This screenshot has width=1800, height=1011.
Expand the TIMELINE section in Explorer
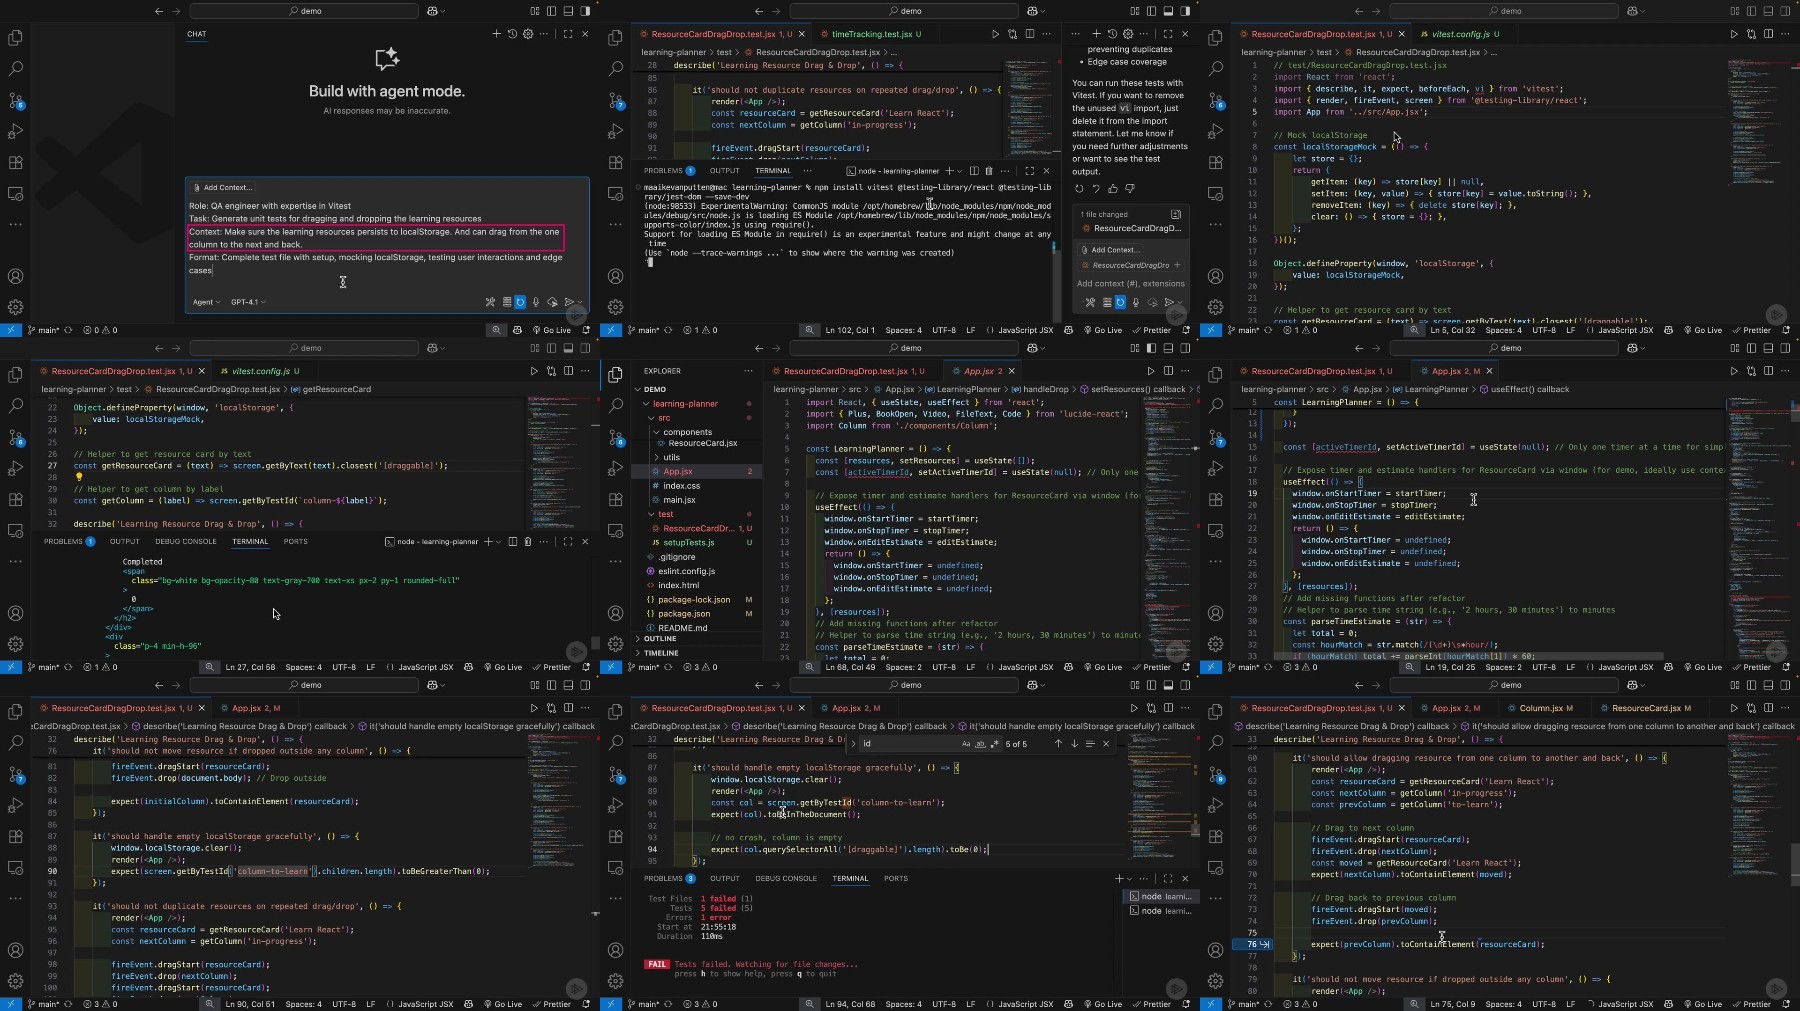(x=661, y=653)
